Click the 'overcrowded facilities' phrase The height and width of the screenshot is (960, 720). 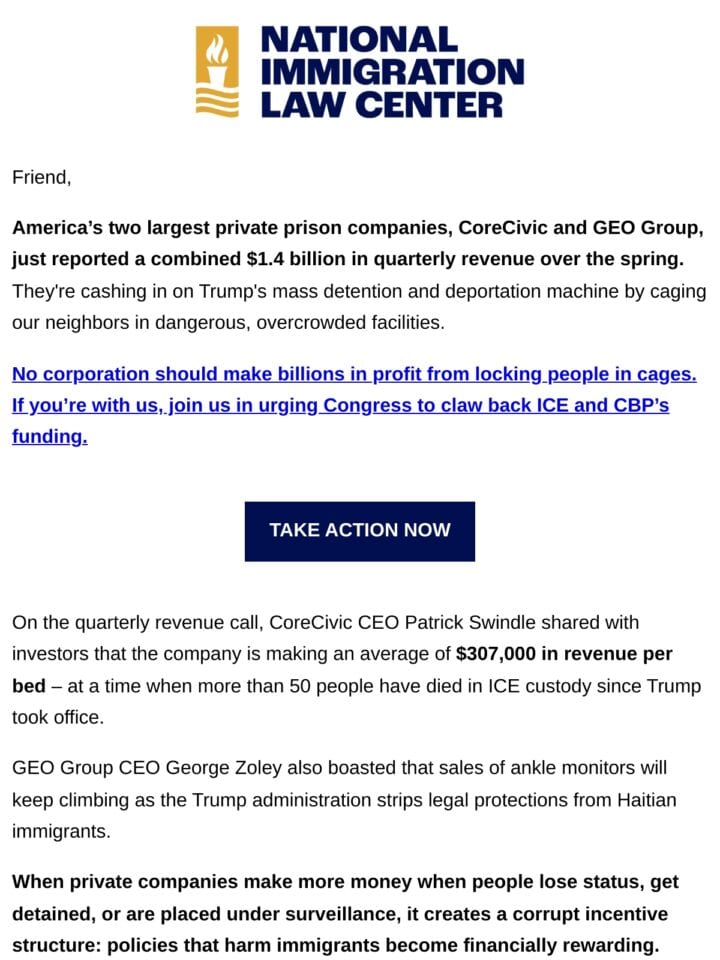[x=350, y=322]
